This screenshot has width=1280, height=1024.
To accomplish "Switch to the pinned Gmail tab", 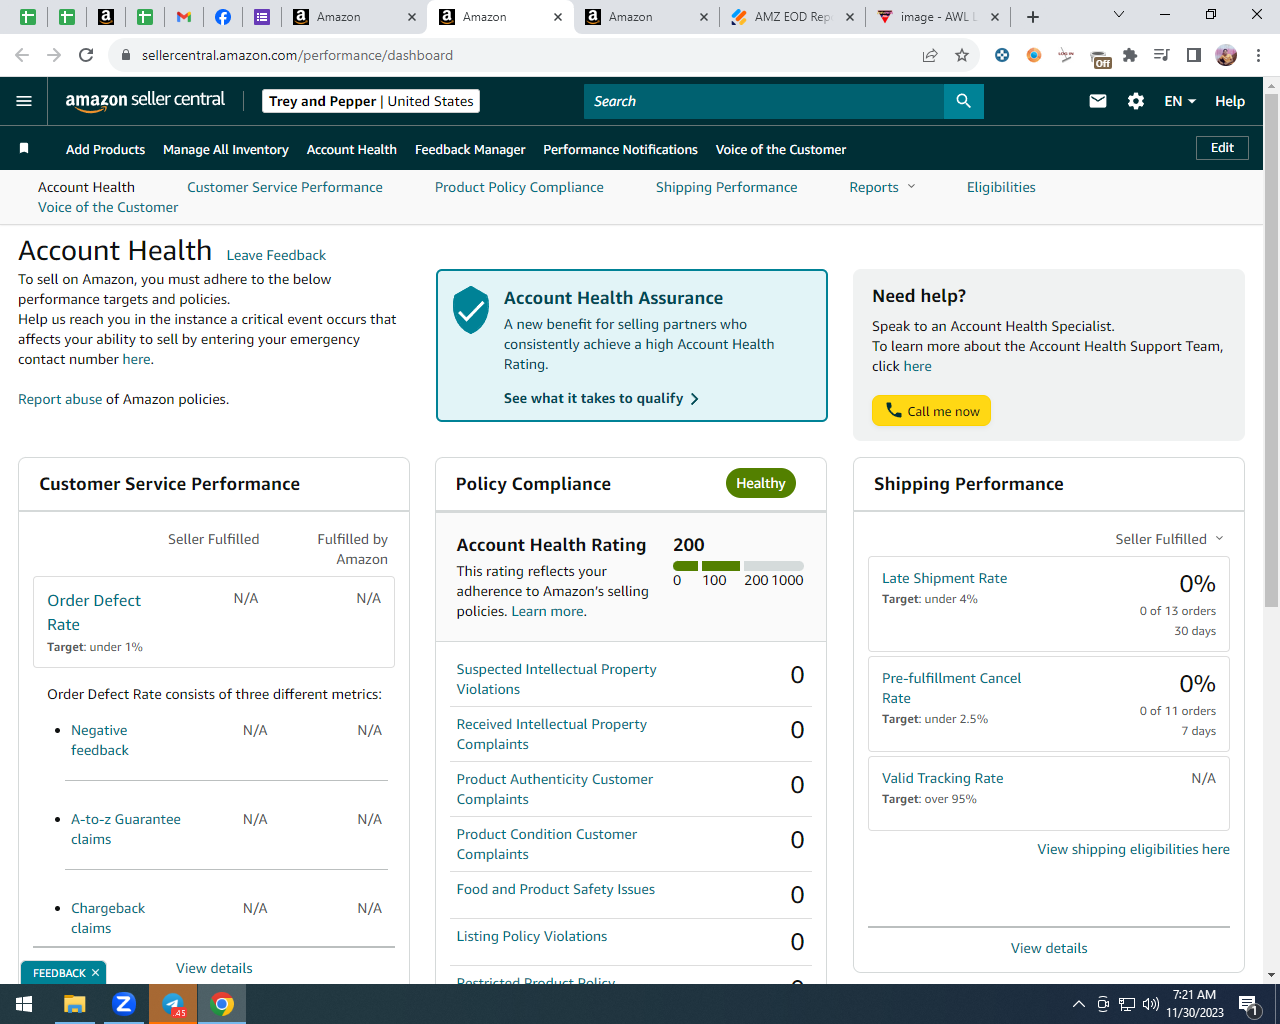I will coord(184,17).
